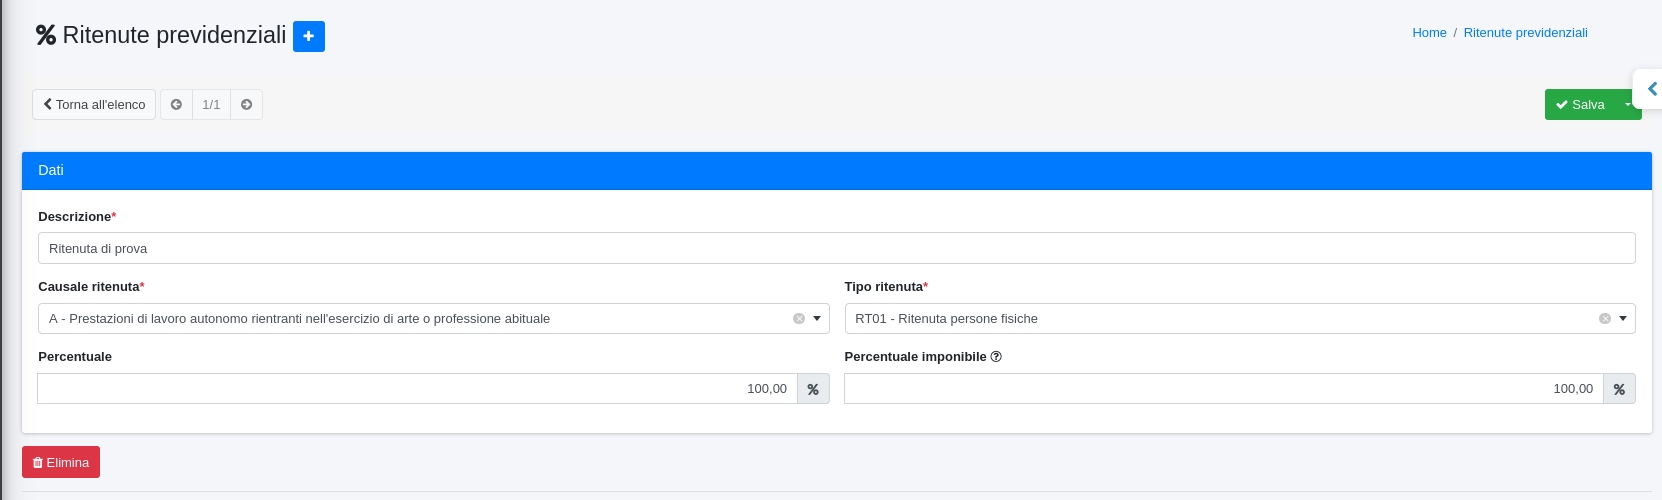Go to next record arrow
The image size is (1662, 500).
[x=246, y=105]
